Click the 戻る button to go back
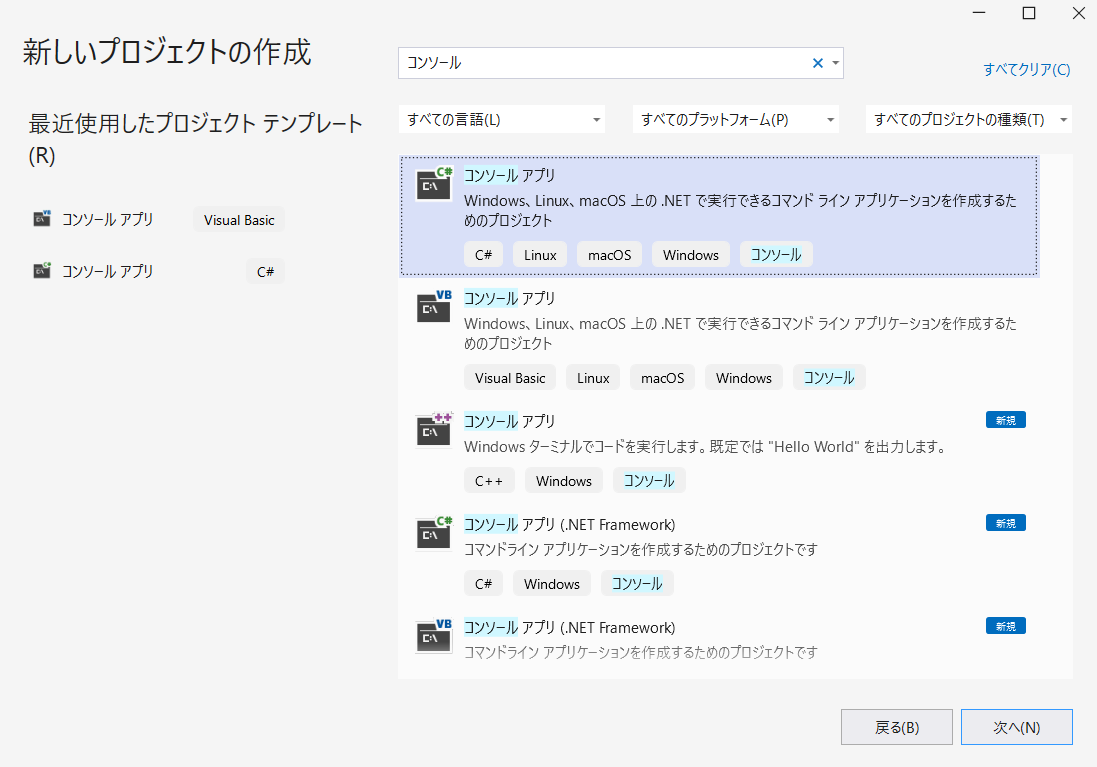 (896, 727)
